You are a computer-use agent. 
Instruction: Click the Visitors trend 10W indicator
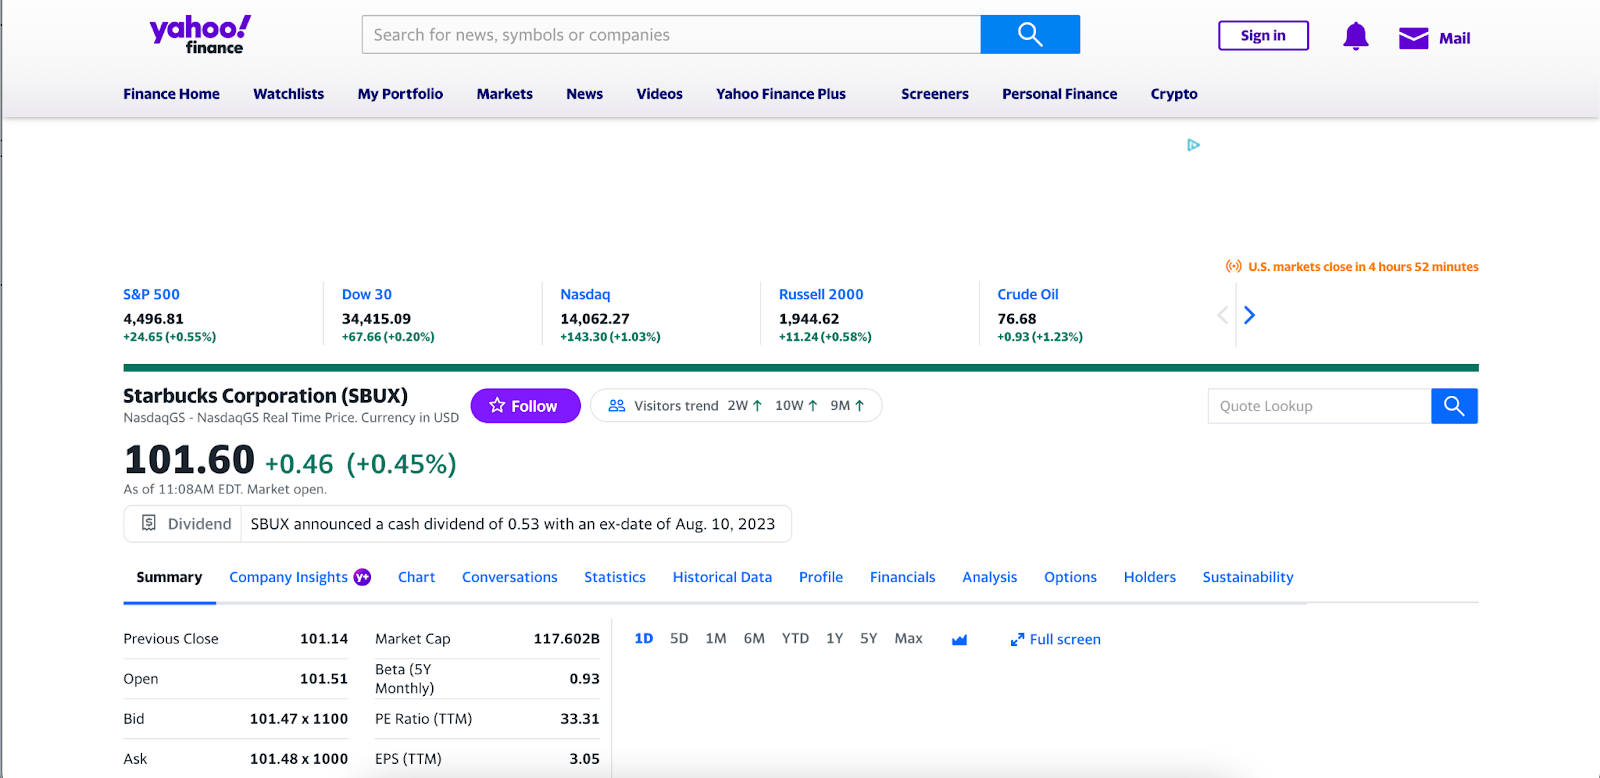coord(796,405)
